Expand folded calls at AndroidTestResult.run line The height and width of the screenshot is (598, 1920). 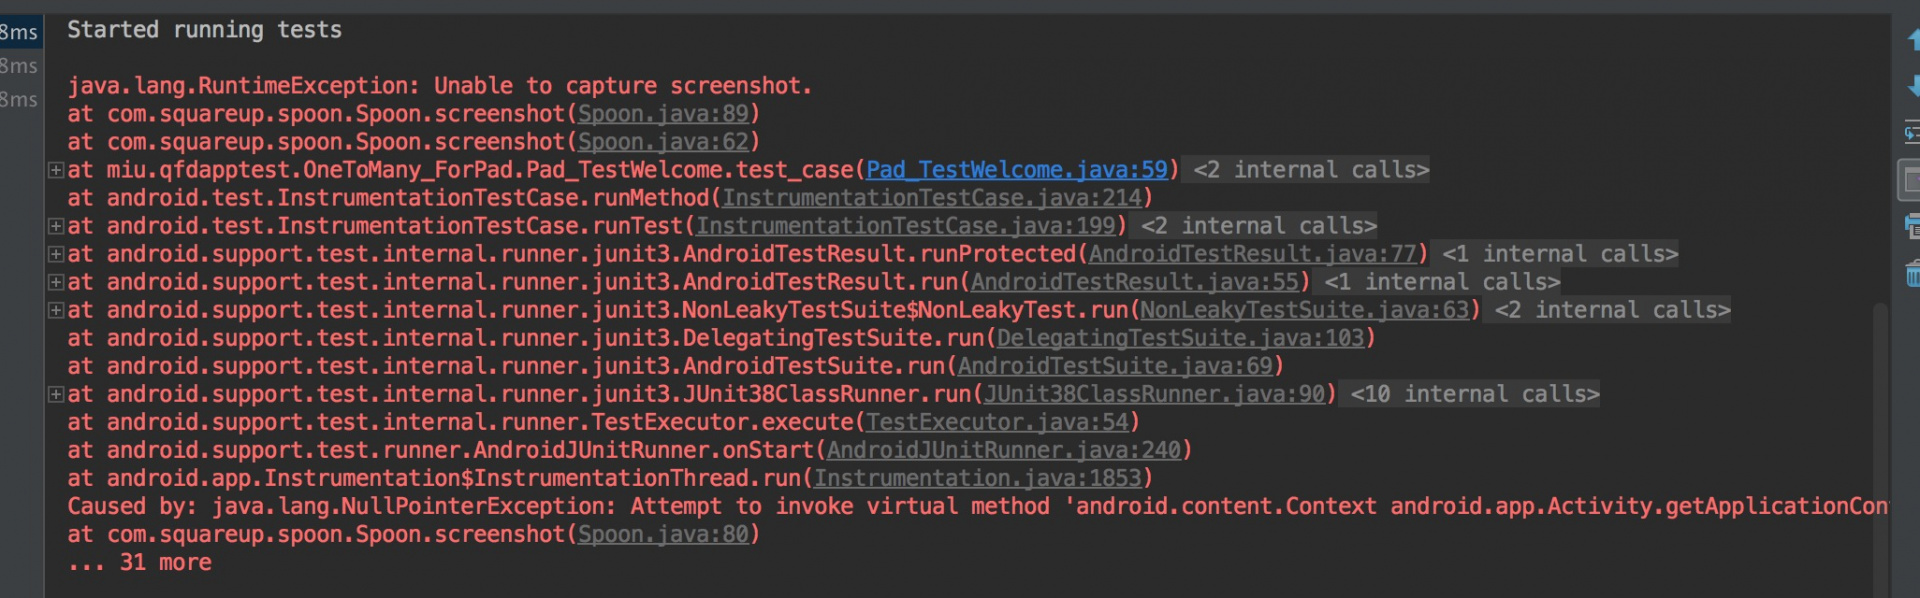[x=57, y=282]
